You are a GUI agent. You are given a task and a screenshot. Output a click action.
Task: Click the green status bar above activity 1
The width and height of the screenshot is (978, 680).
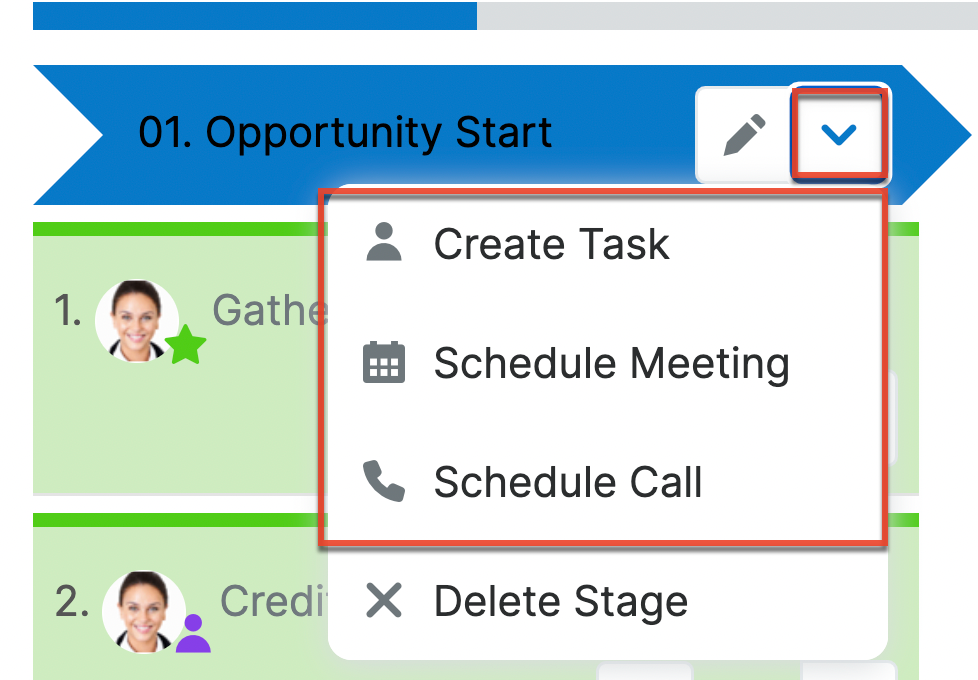175,229
